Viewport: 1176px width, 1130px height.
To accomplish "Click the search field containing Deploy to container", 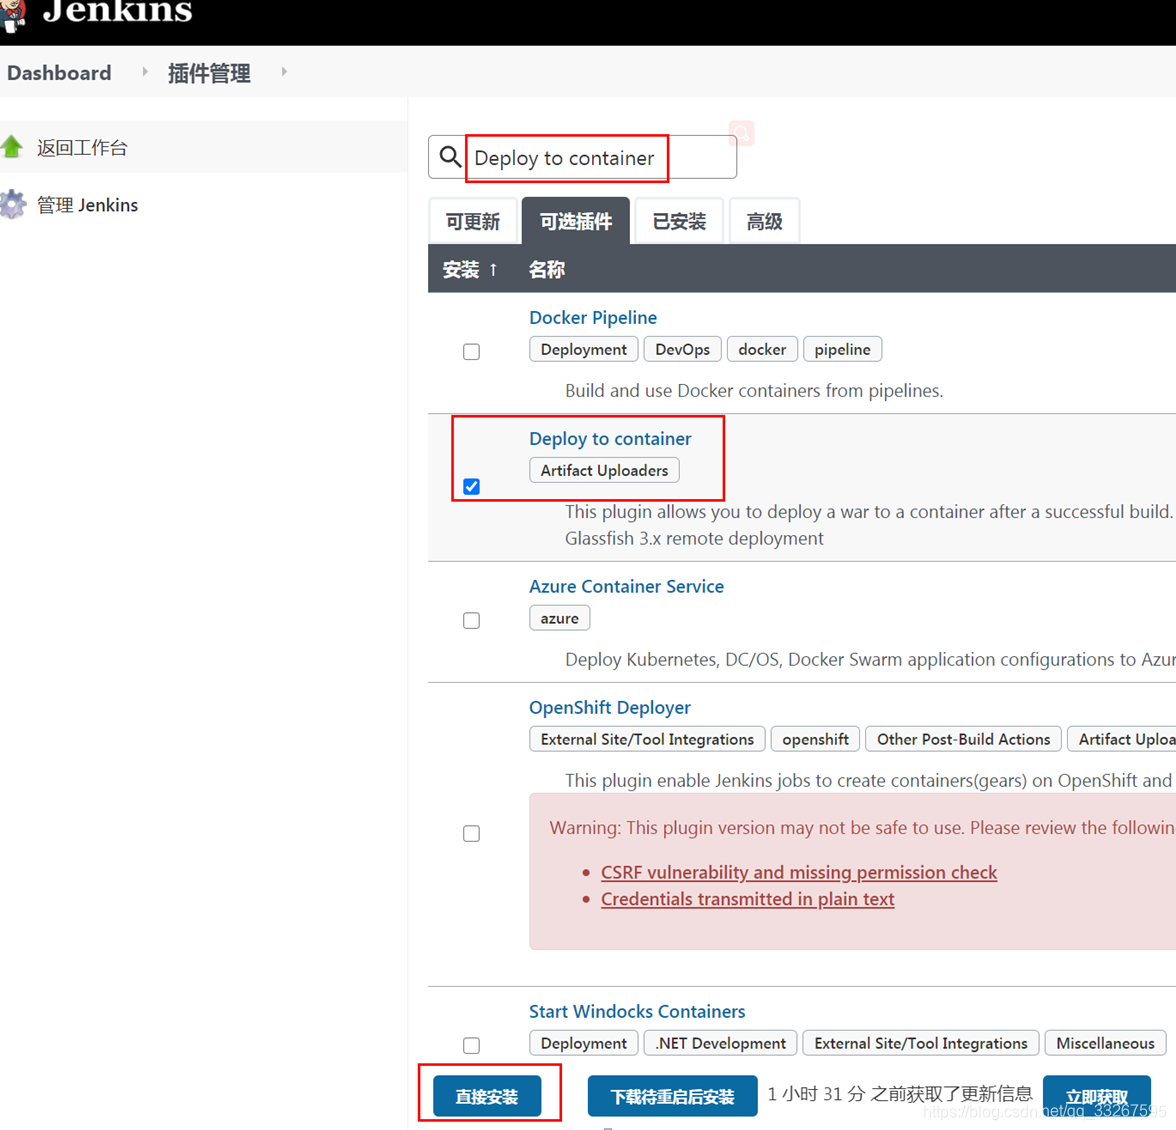I will 582,157.
